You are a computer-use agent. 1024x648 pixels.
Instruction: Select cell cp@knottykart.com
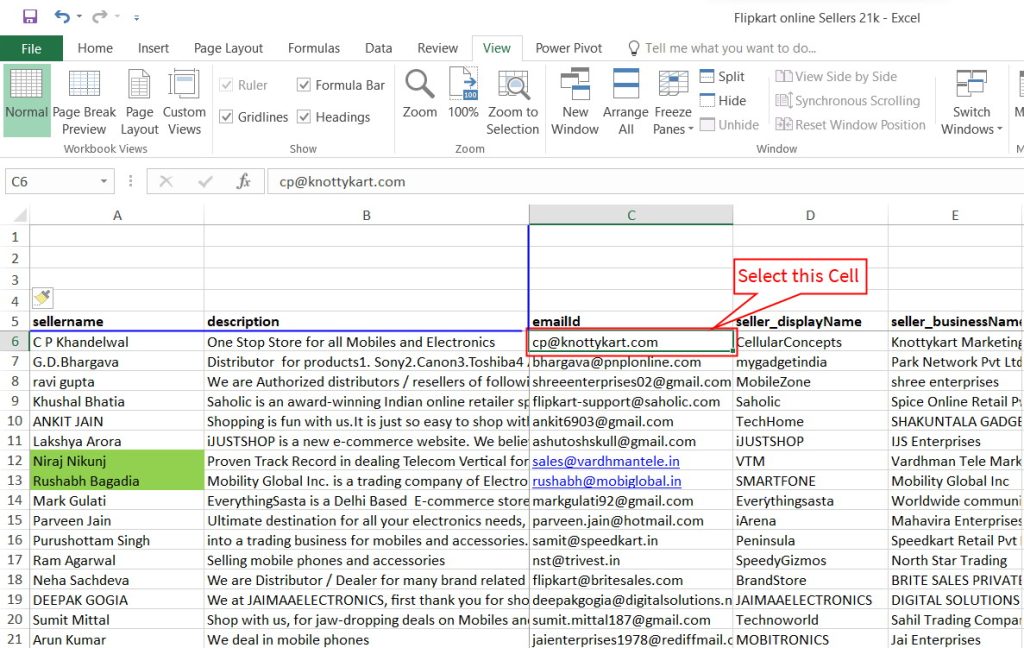631,342
